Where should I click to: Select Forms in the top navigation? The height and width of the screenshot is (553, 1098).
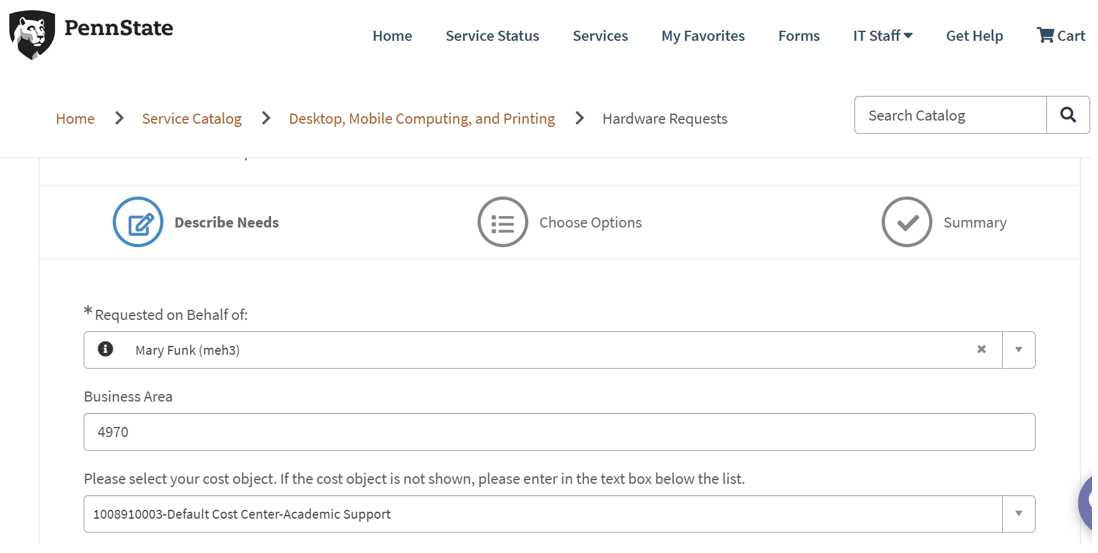[x=798, y=35]
